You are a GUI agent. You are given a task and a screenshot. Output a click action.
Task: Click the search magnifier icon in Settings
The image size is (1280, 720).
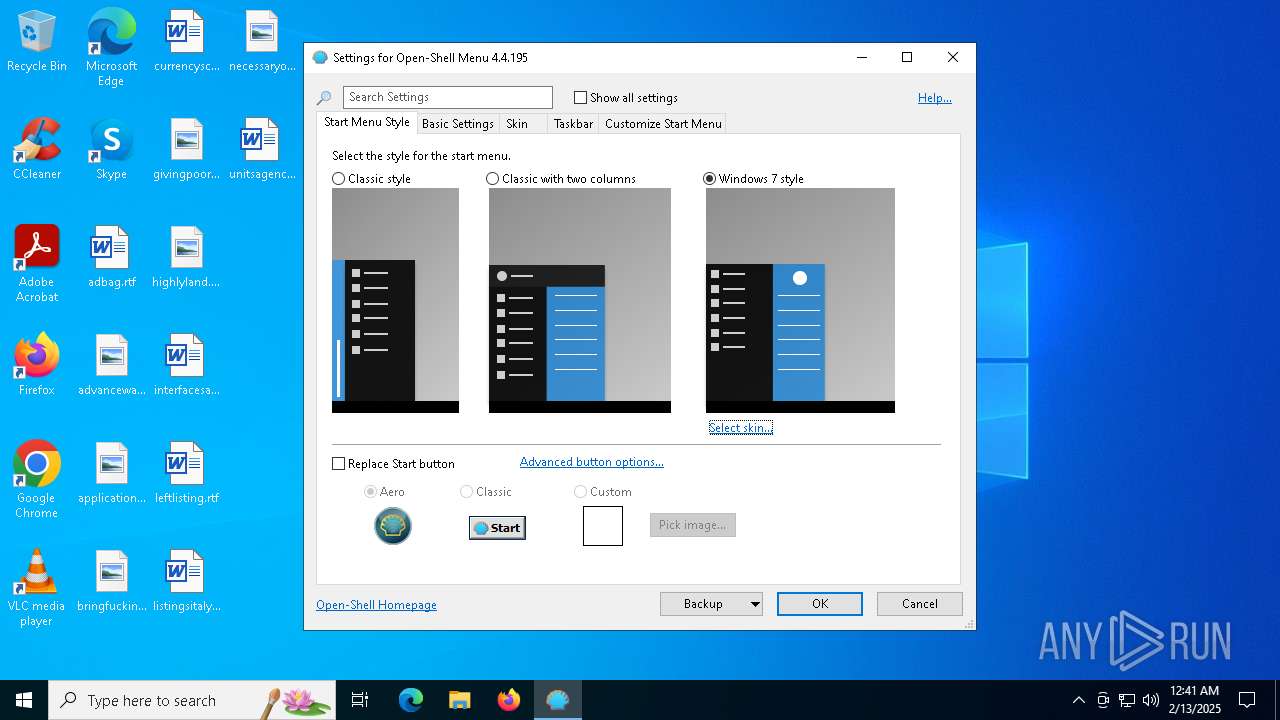[324, 98]
